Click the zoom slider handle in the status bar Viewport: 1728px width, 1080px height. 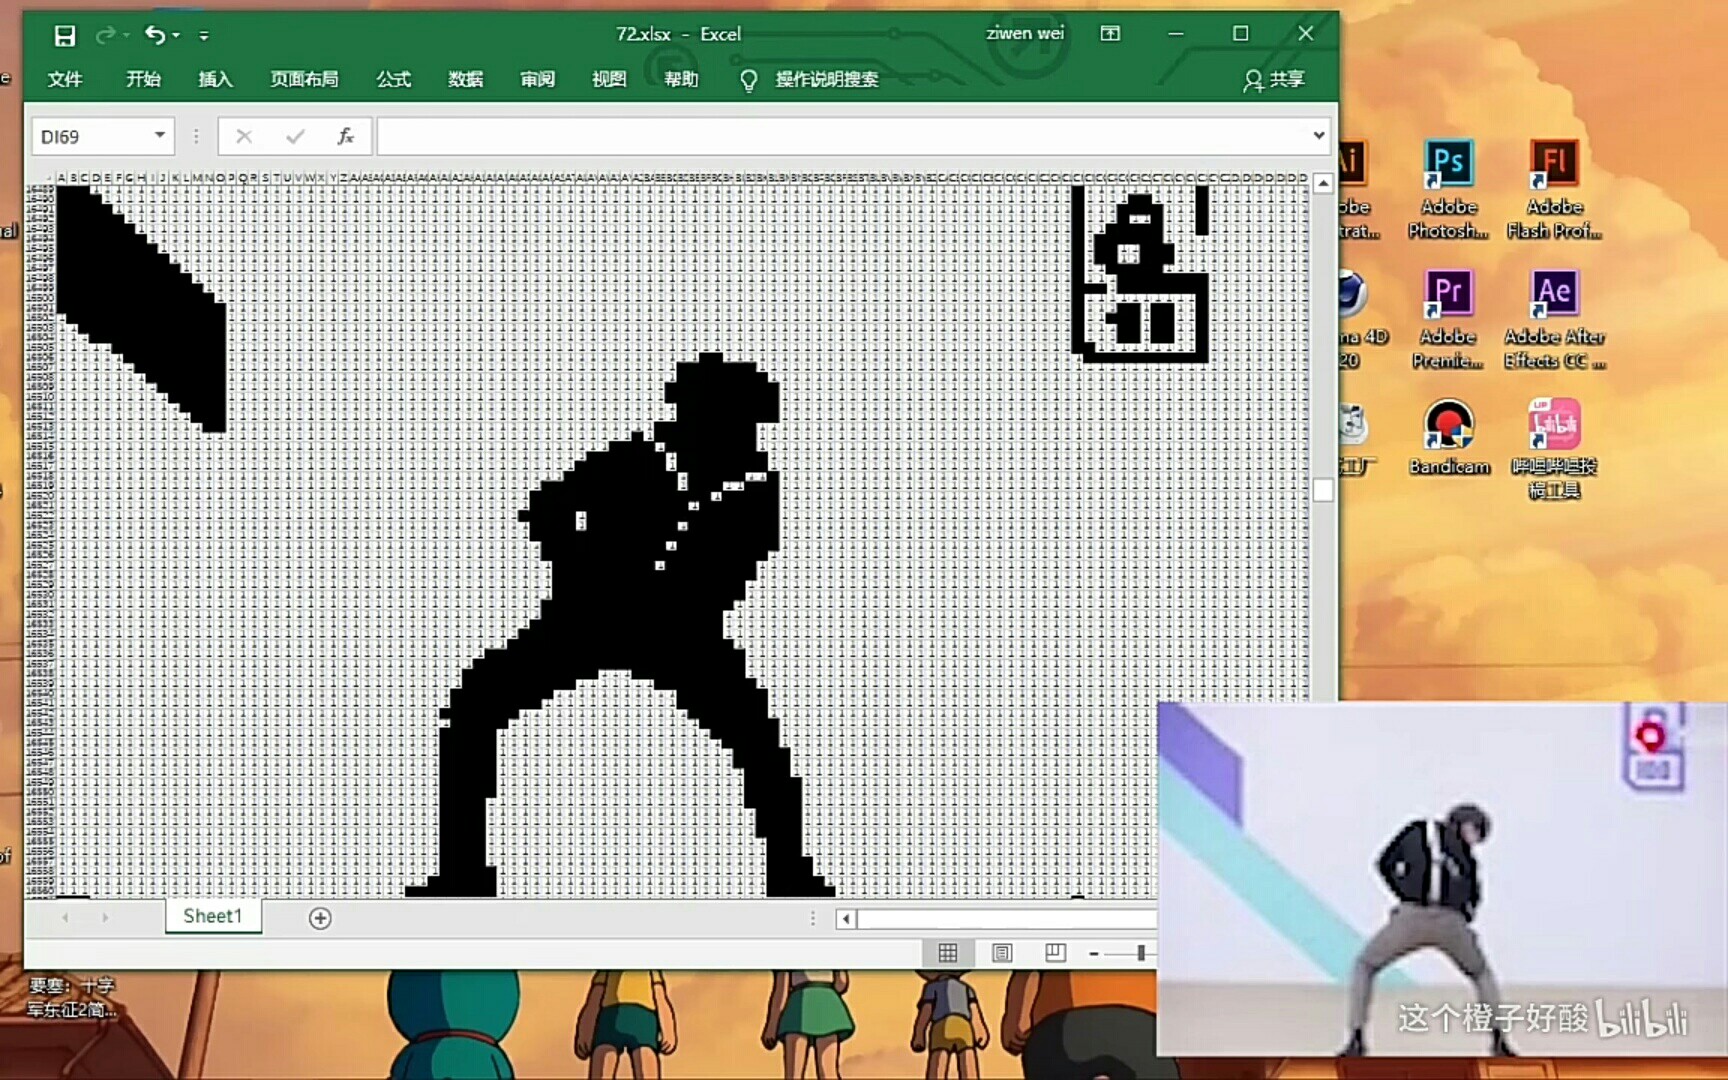pos(1140,953)
